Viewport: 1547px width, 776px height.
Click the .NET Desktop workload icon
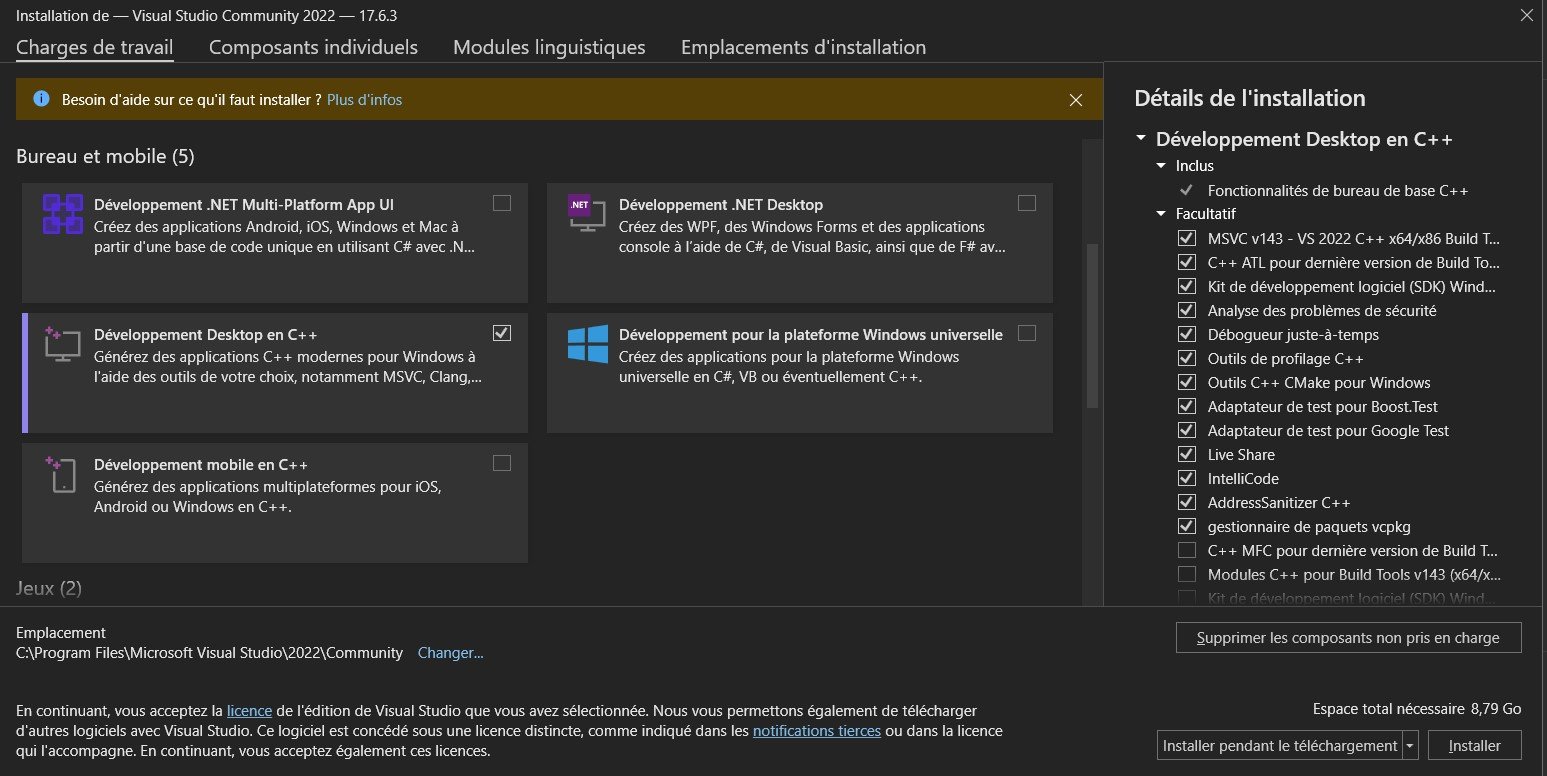(x=587, y=213)
